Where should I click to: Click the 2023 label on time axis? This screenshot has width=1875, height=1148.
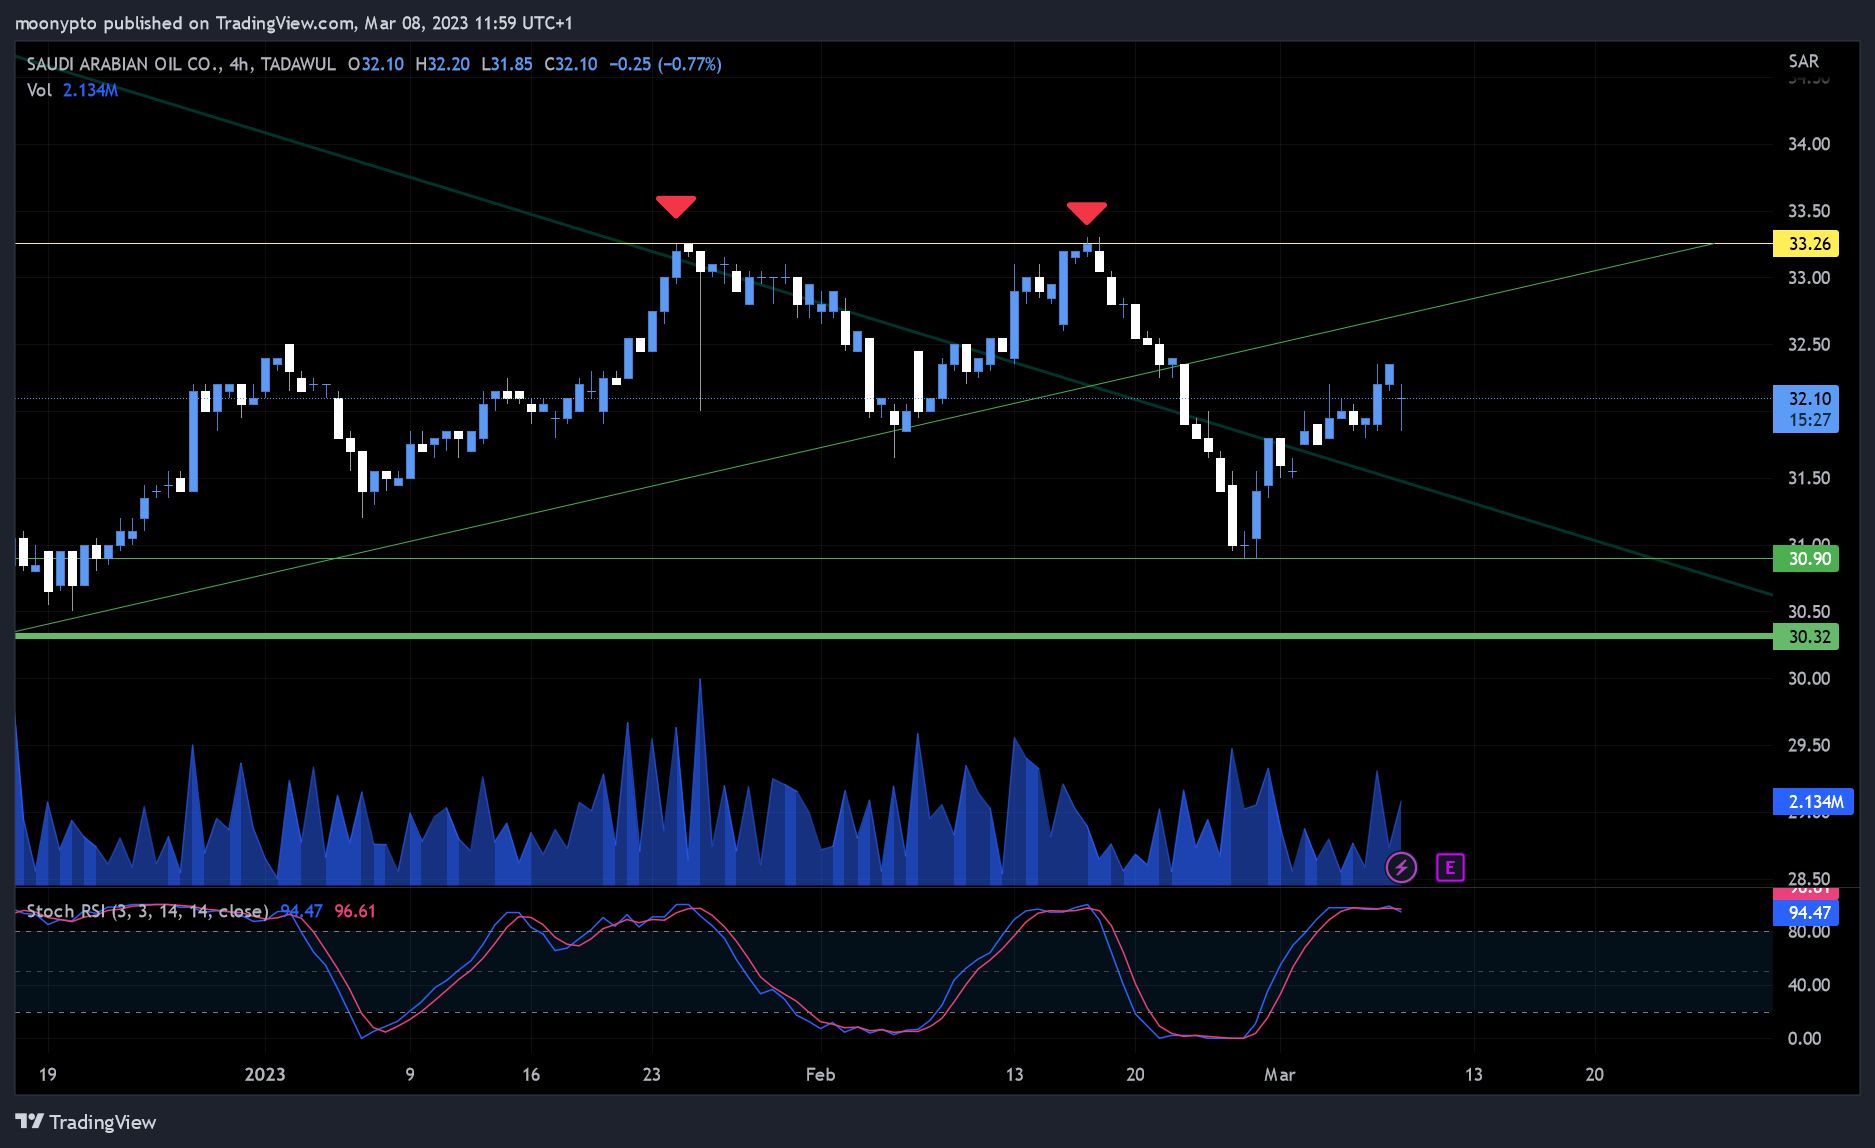[265, 1075]
